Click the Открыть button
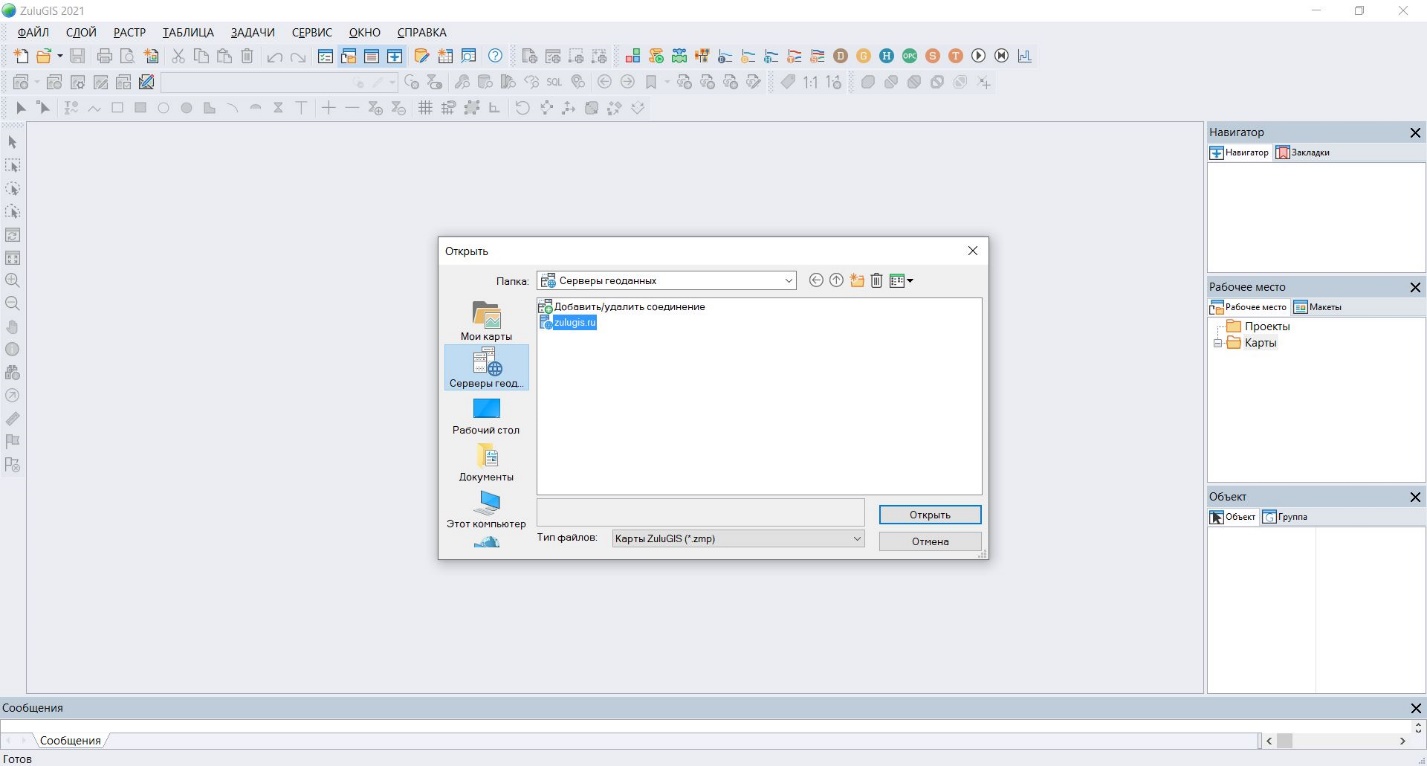This screenshot has width=1427, height=766. pyautogui.click(x=930, y=515)
